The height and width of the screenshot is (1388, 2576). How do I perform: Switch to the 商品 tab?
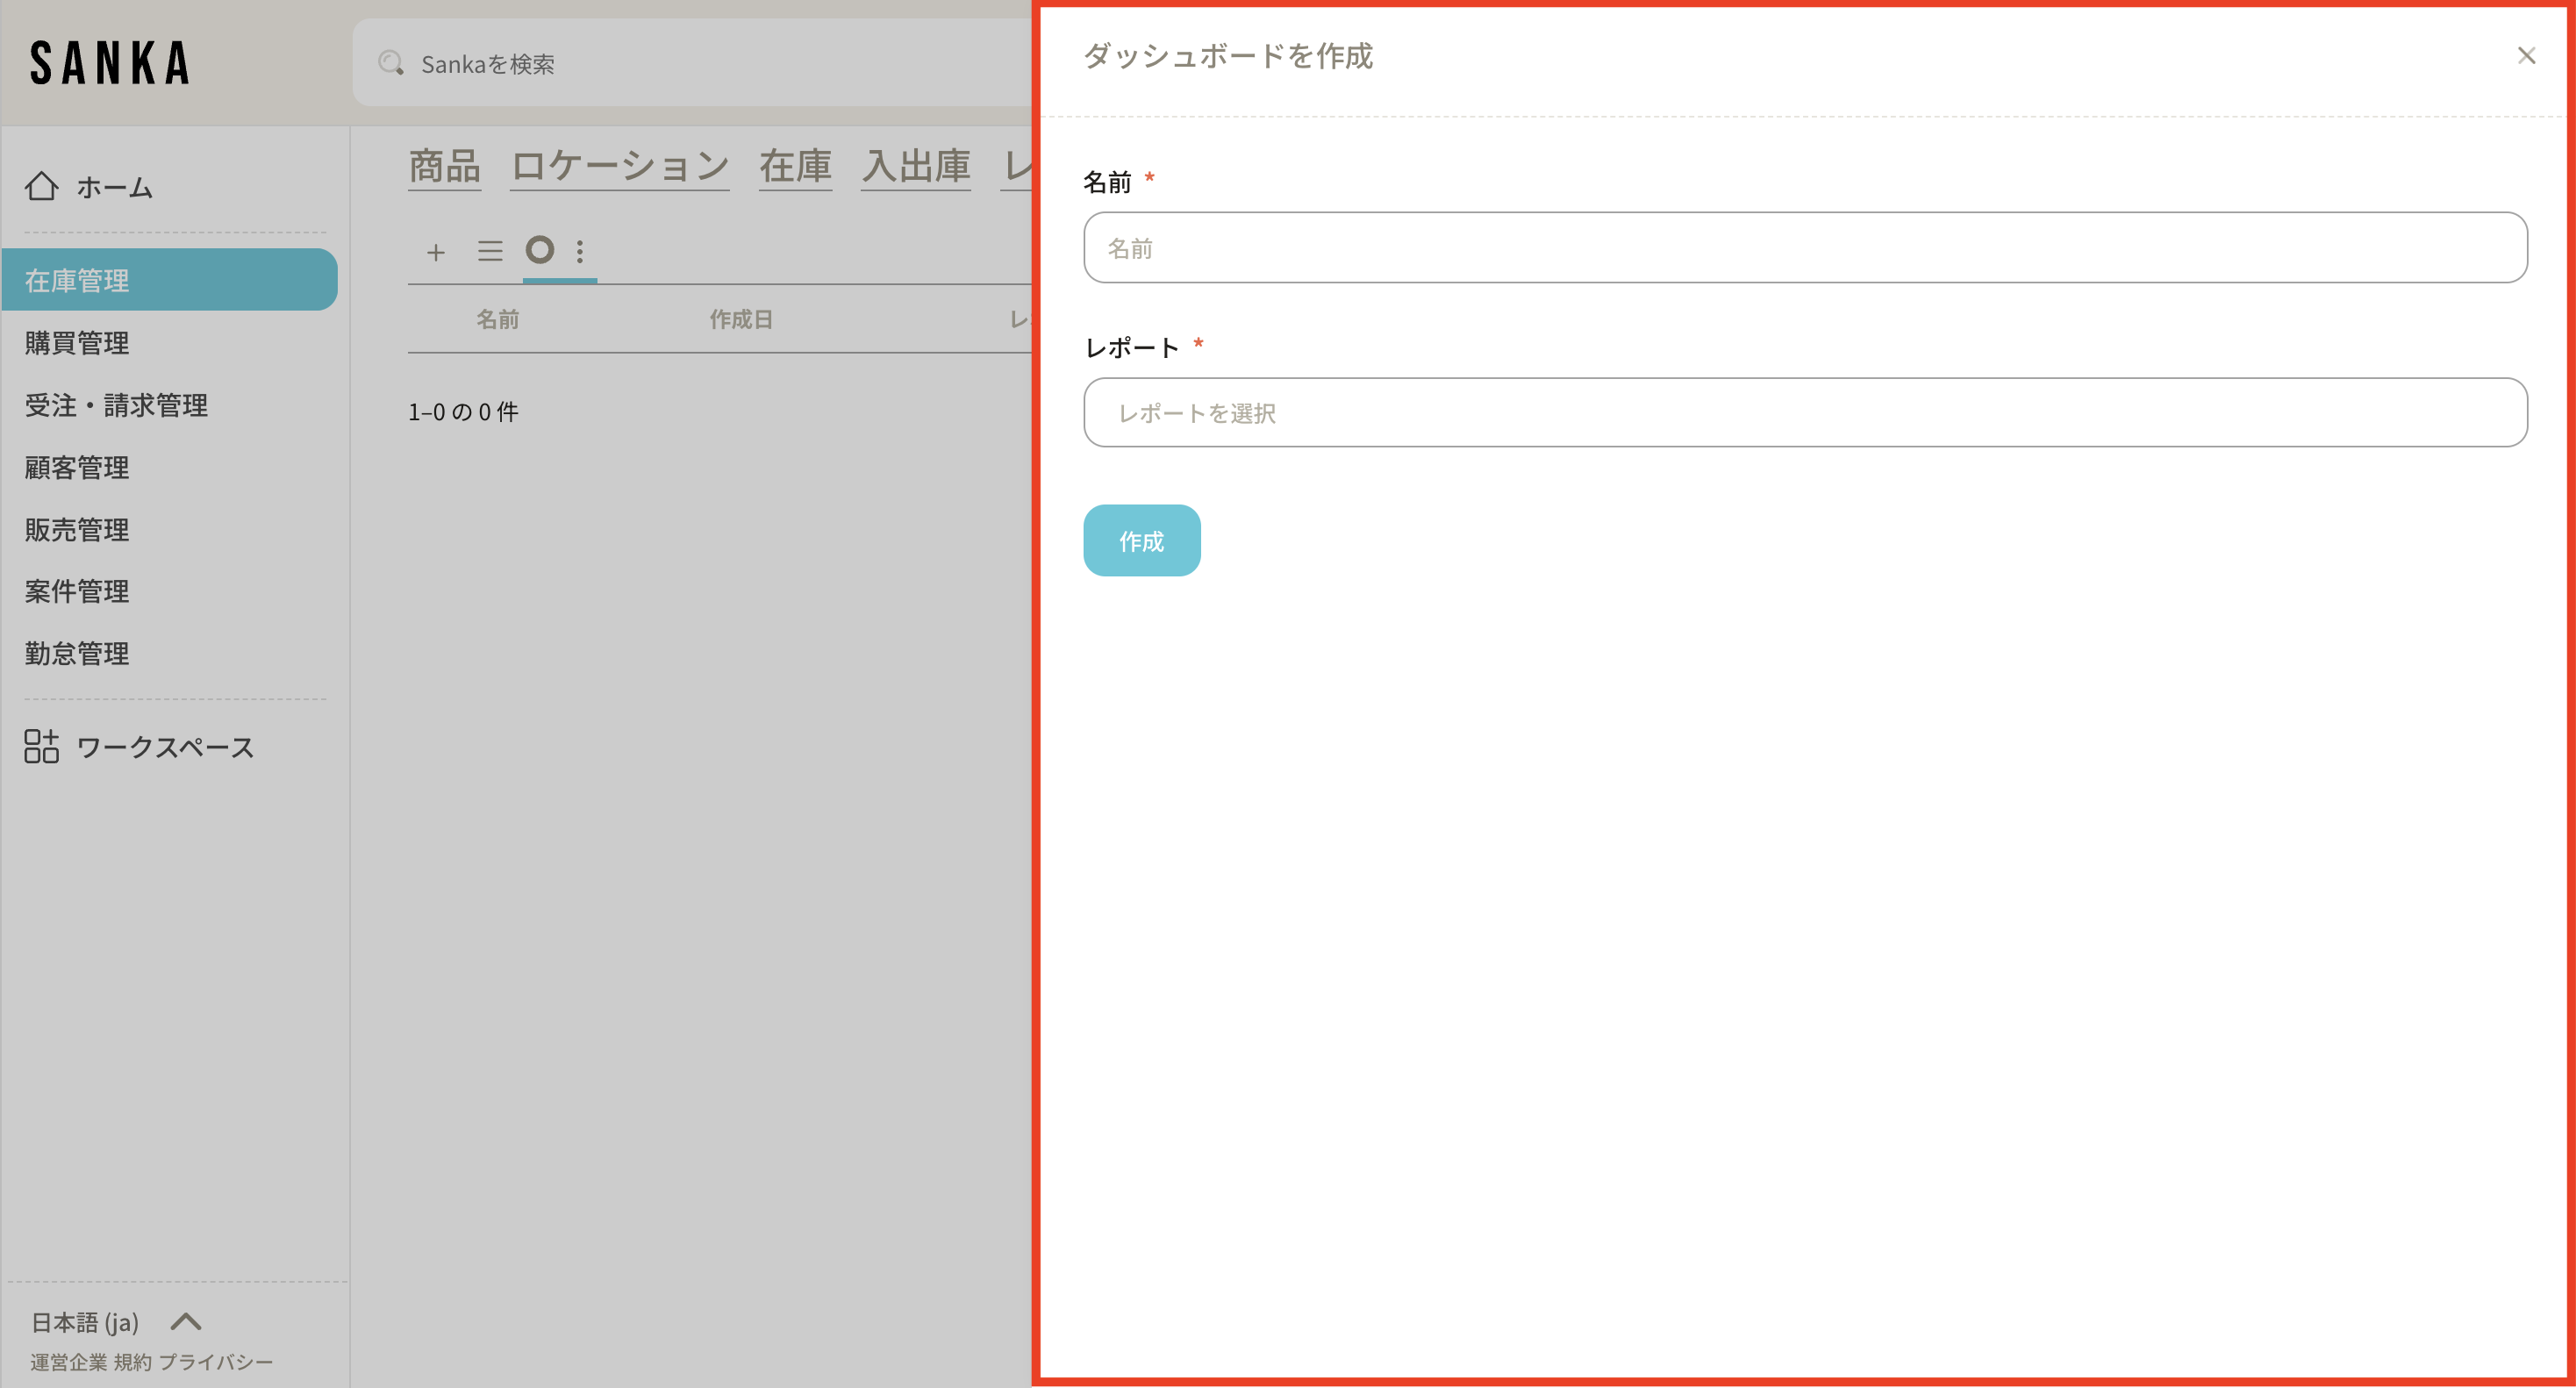(x=444, y=166)
